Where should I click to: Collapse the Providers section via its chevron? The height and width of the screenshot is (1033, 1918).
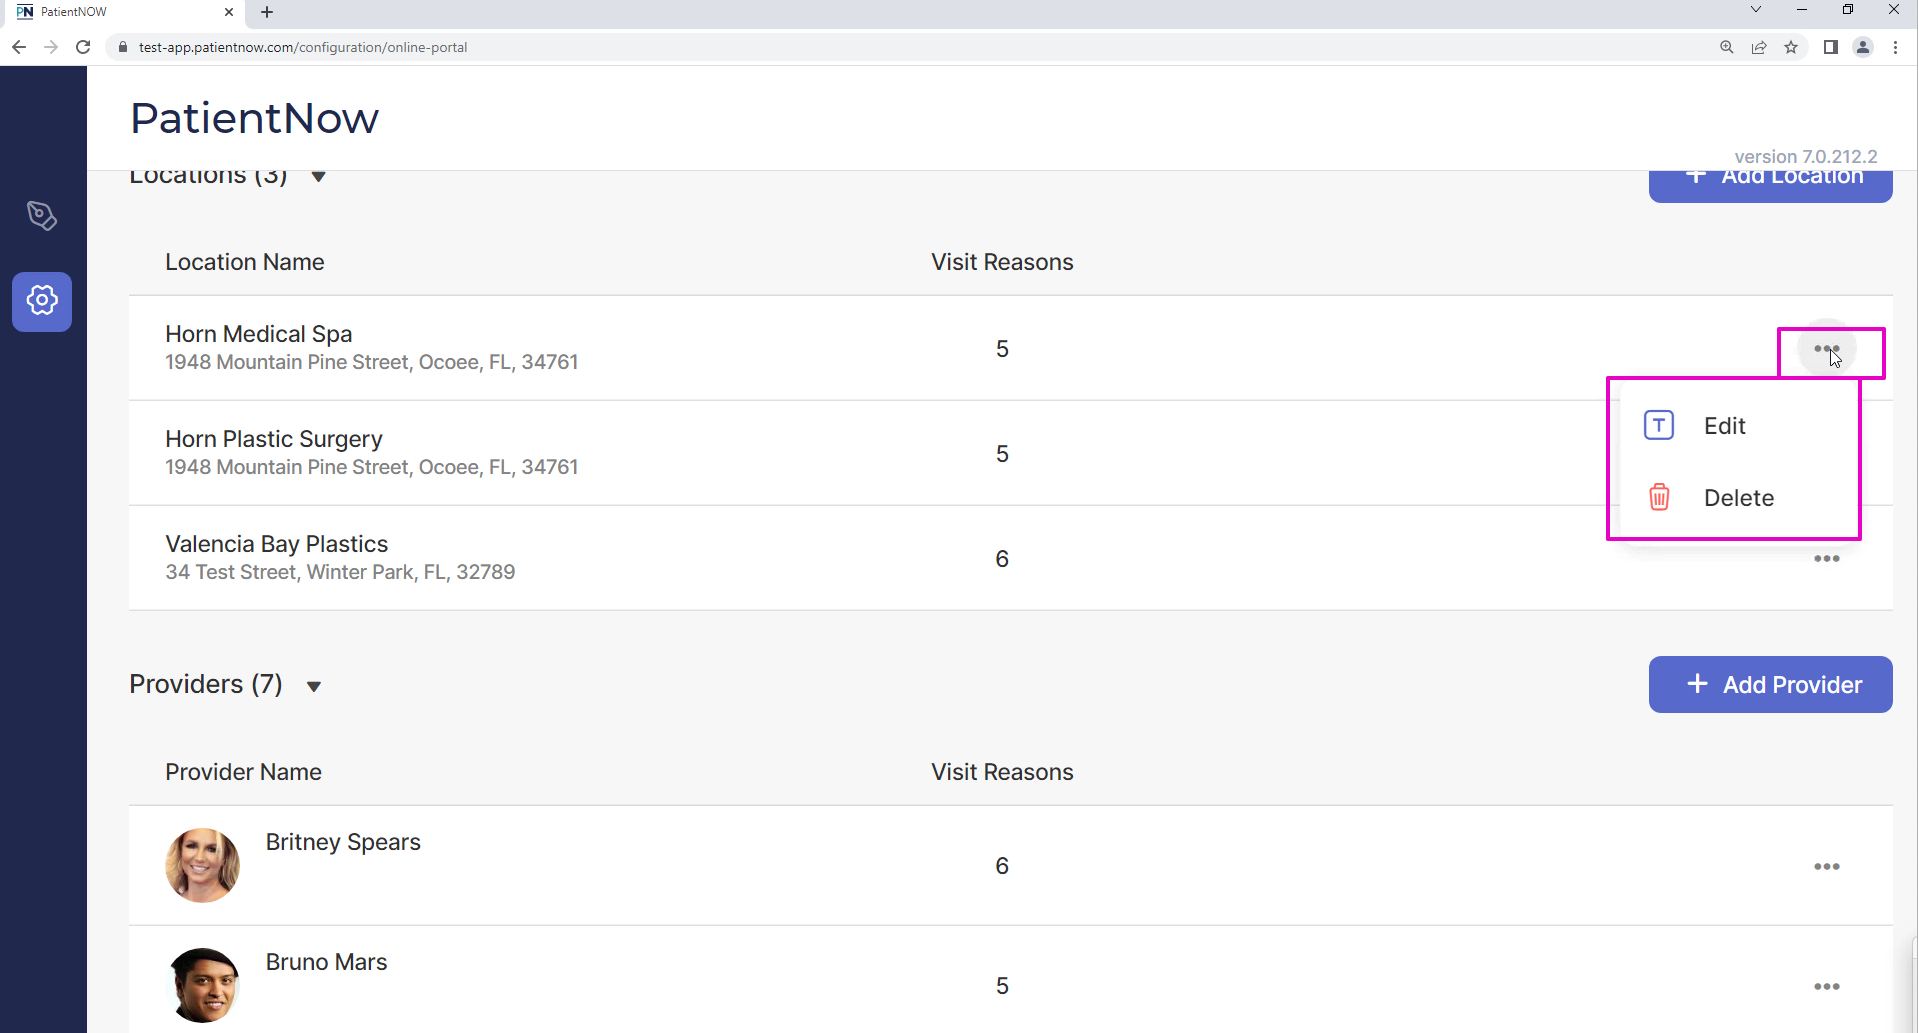pos(312,686)
